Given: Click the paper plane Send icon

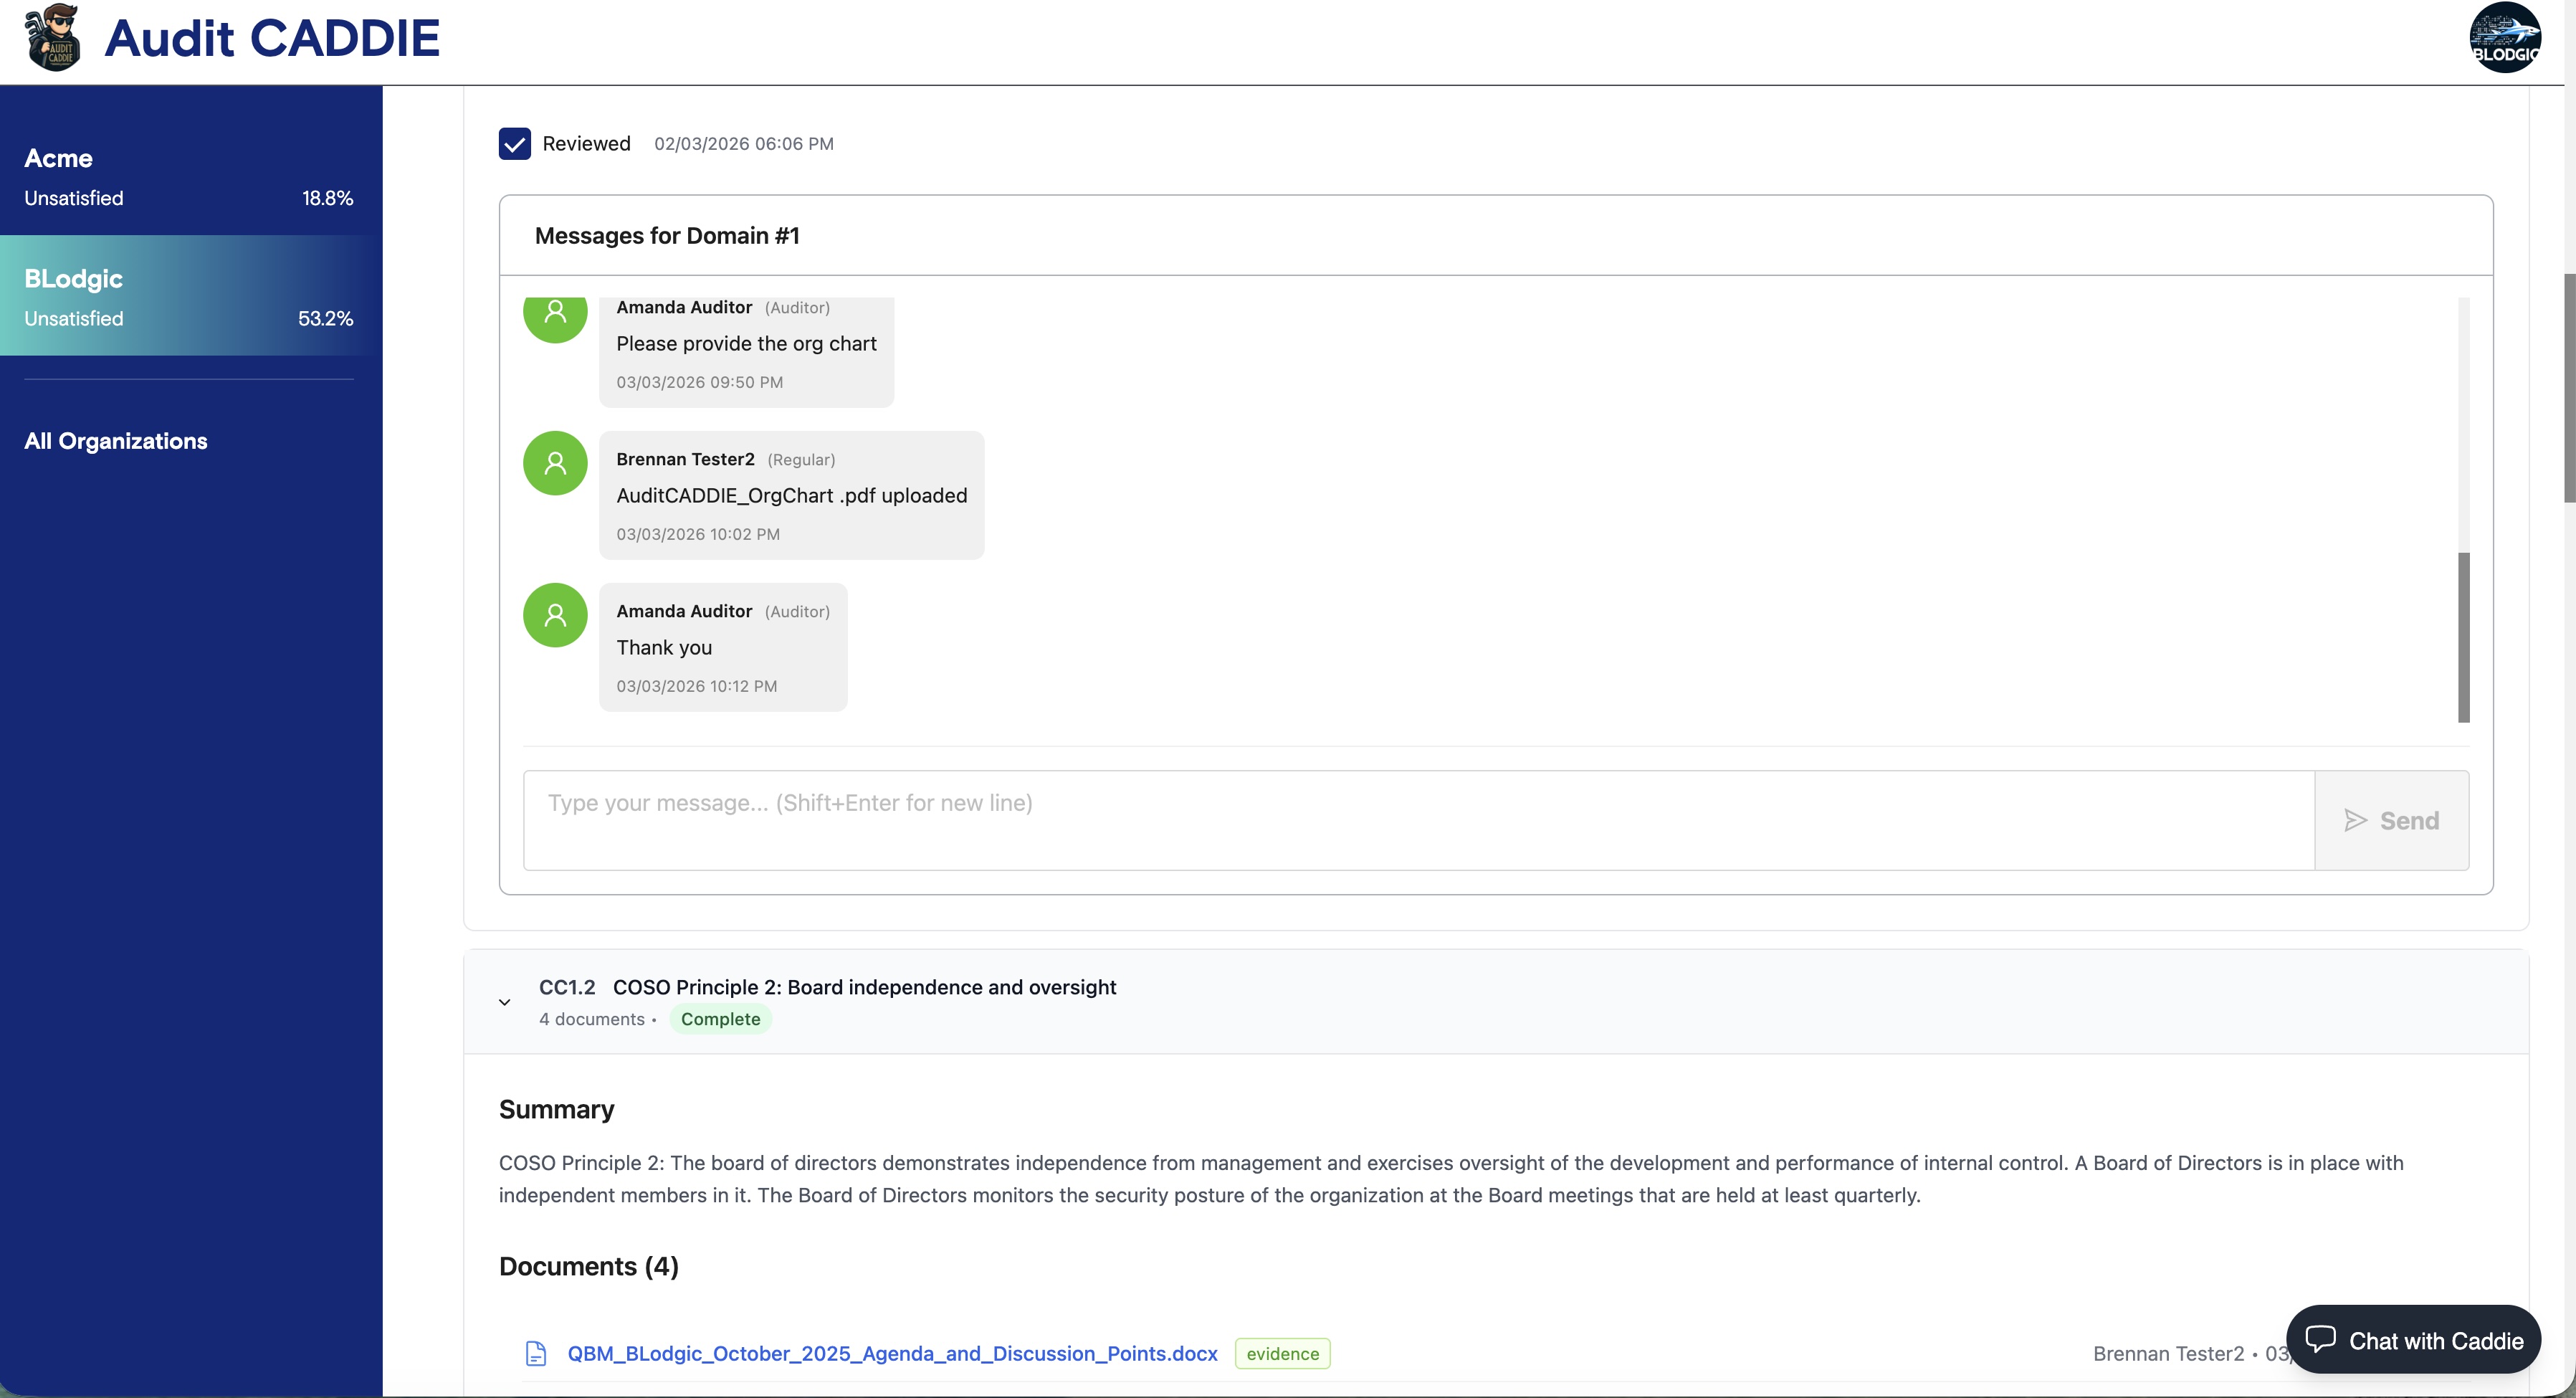Looking at the screenshot, I should 2356,820.
